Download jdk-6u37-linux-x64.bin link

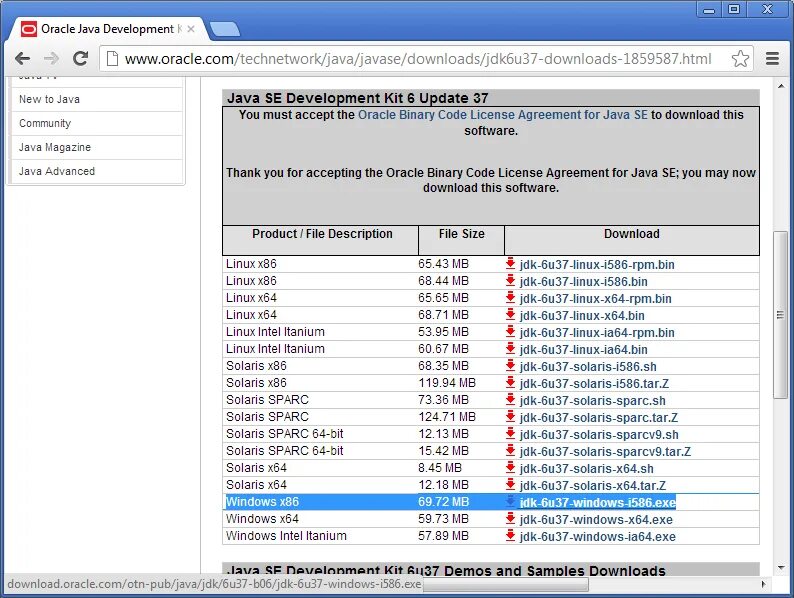click(582, 315)
